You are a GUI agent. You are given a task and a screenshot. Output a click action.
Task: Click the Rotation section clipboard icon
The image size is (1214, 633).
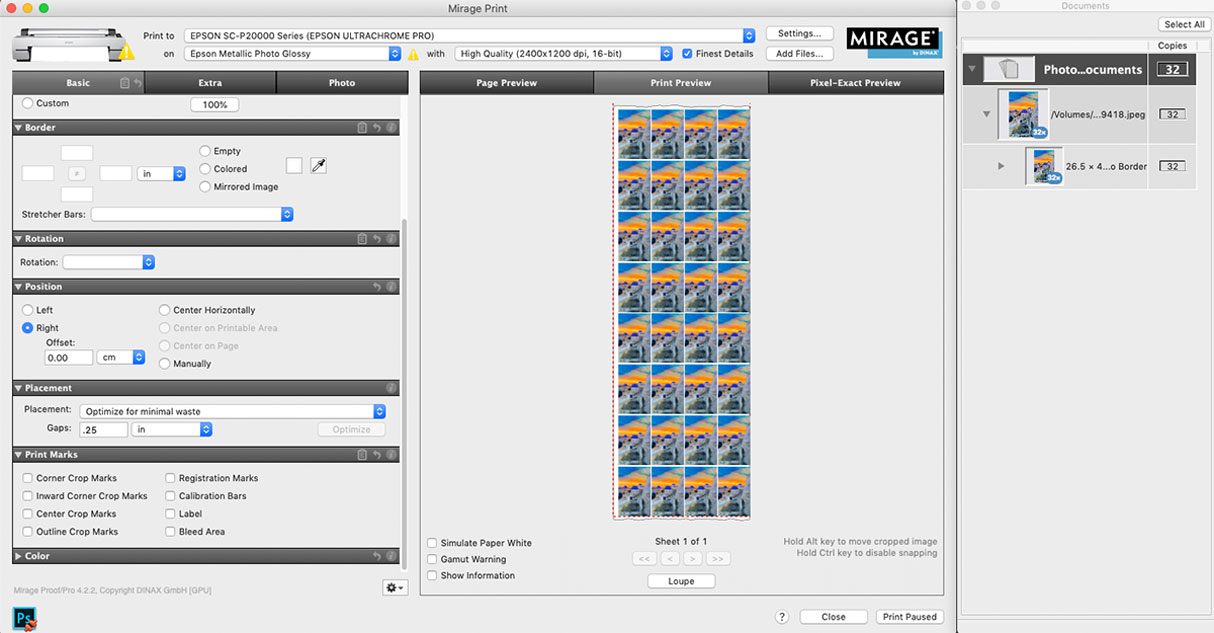[x=363, y=239]
